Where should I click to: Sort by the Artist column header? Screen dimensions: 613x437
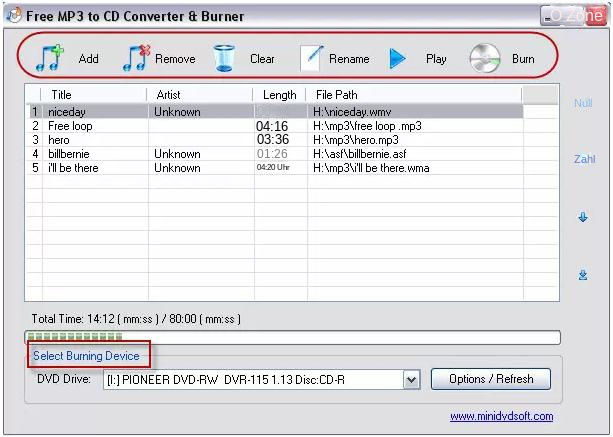(x=168, y=95)
